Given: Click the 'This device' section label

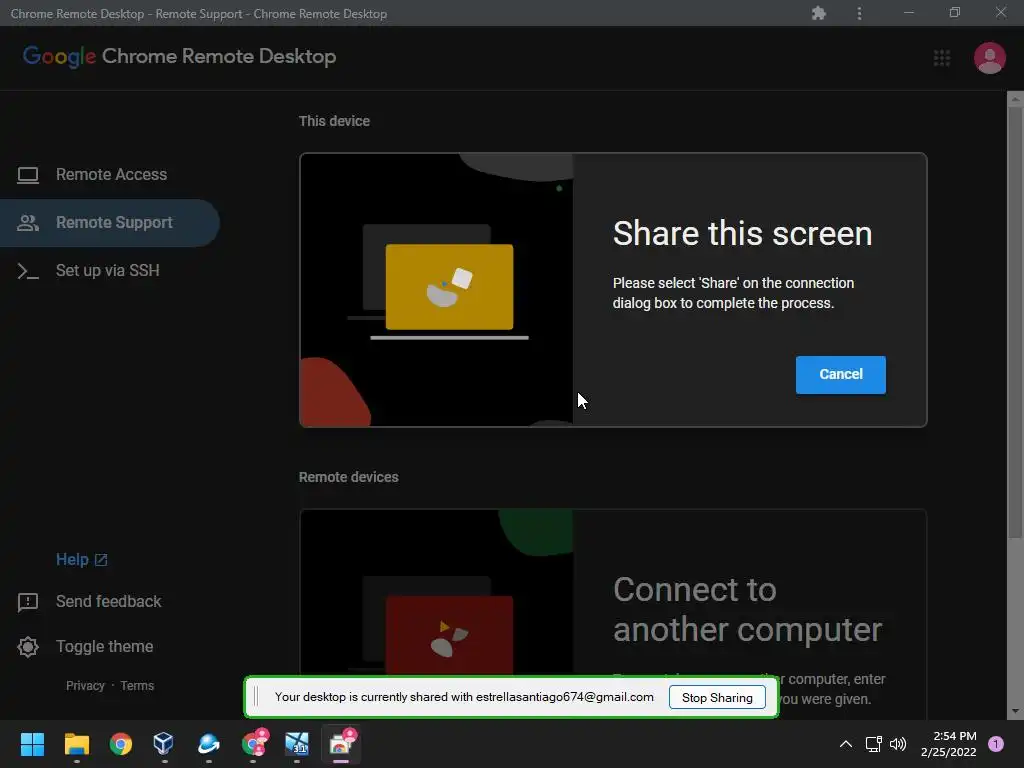Looking at the screenshot, I should 334,121.
